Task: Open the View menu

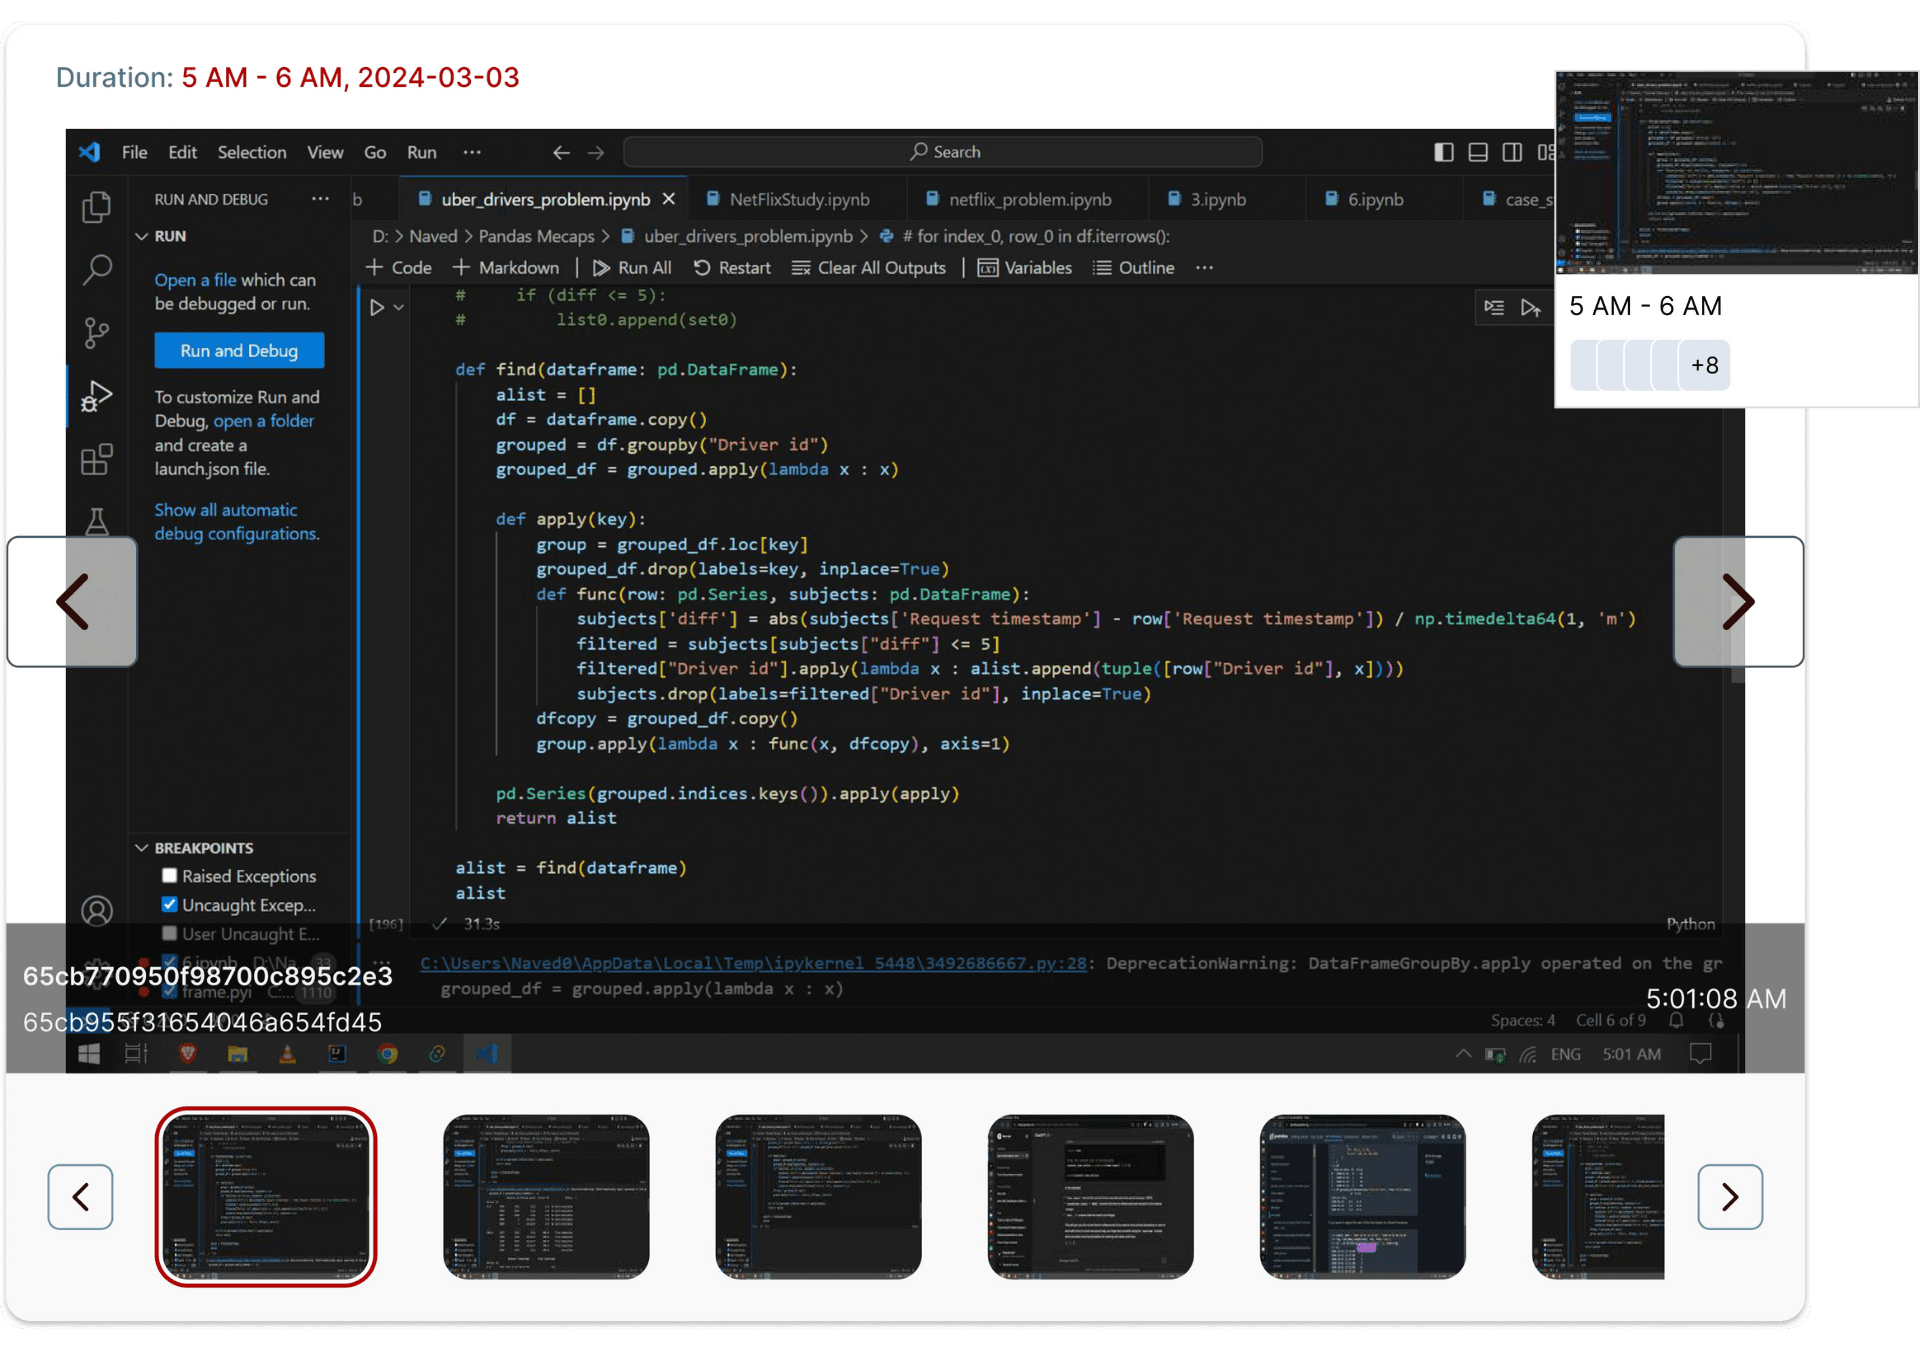Action: tap(325, 152)
